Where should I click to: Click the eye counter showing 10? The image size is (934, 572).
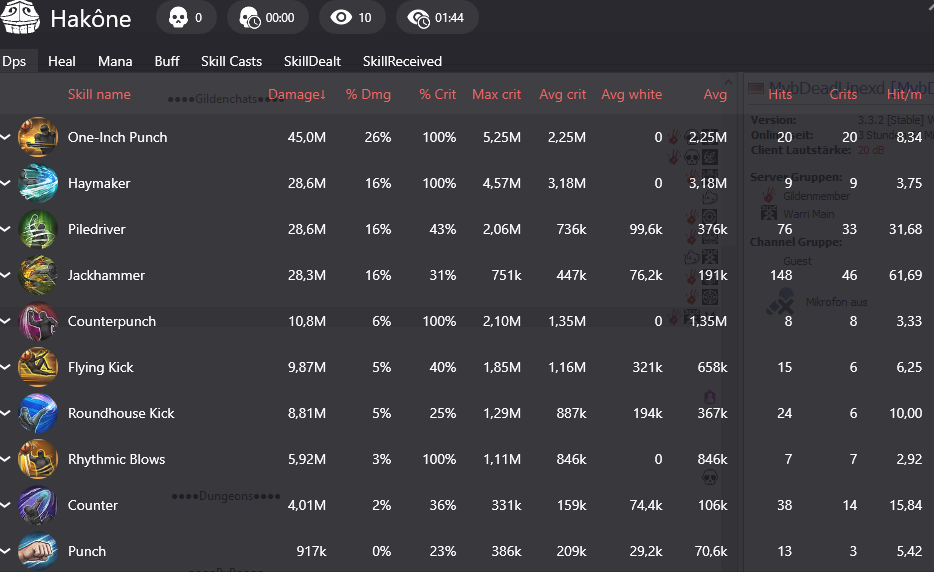pyautogui.click(x=352, y=18)
